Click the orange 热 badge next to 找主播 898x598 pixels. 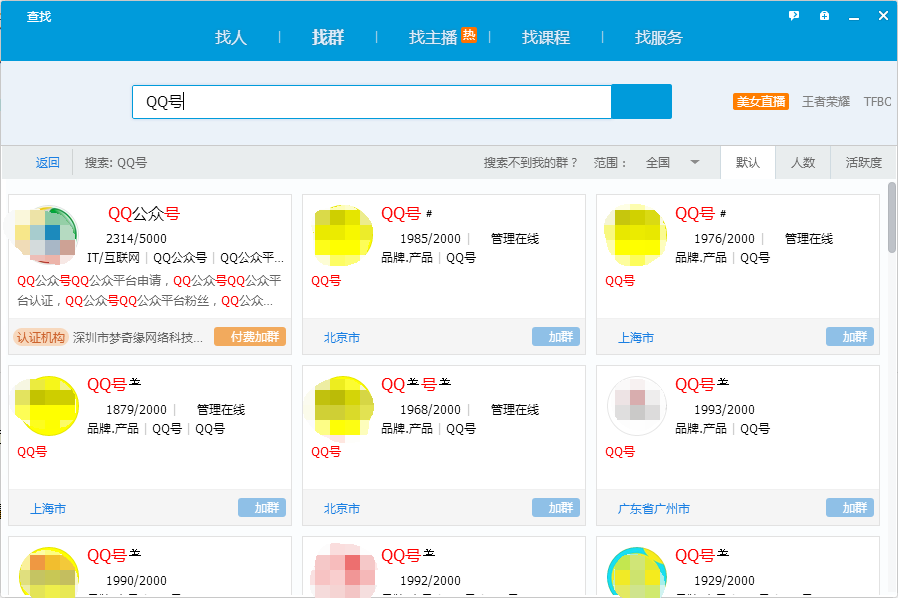tap(469, 35)
